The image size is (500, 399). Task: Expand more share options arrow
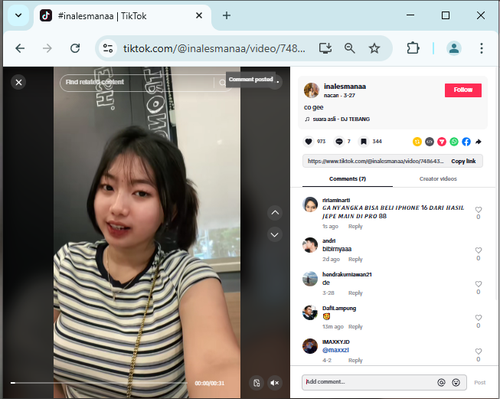pyautogui.click(x=478, y=142)
